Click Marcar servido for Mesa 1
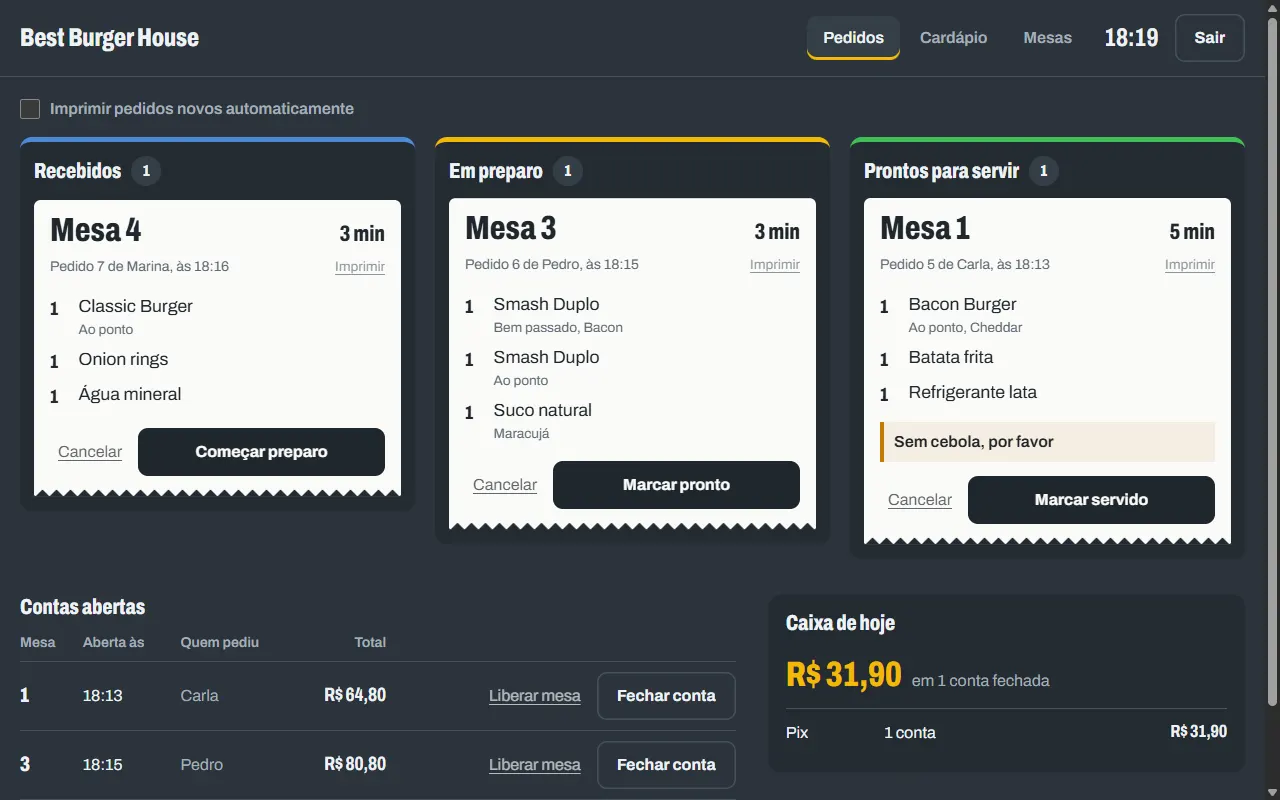Screen dimensions: 1280x800 (1091, 500)
